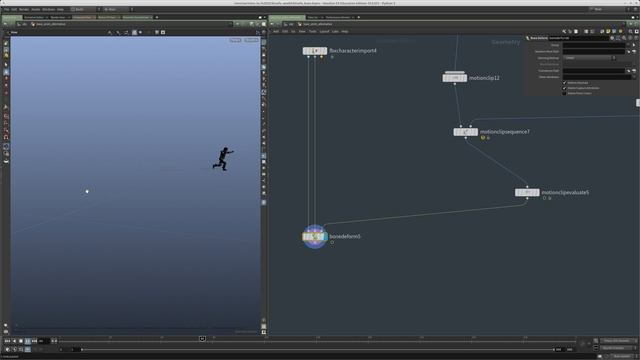Open the Other Attributes dropdown arrow

[634, 77]
